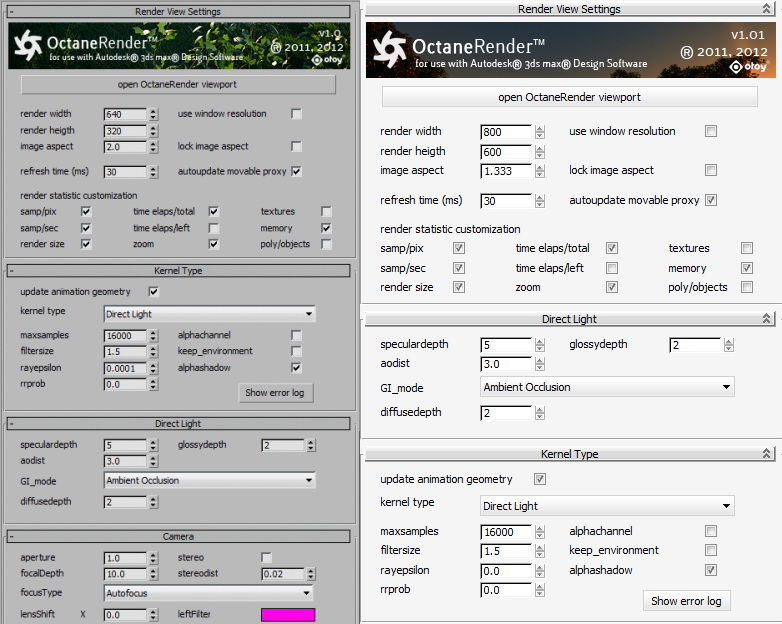Click left maxsamples field showing 16000
The width and height of the screenshot is (782, 624).
(x=126, y=336)
